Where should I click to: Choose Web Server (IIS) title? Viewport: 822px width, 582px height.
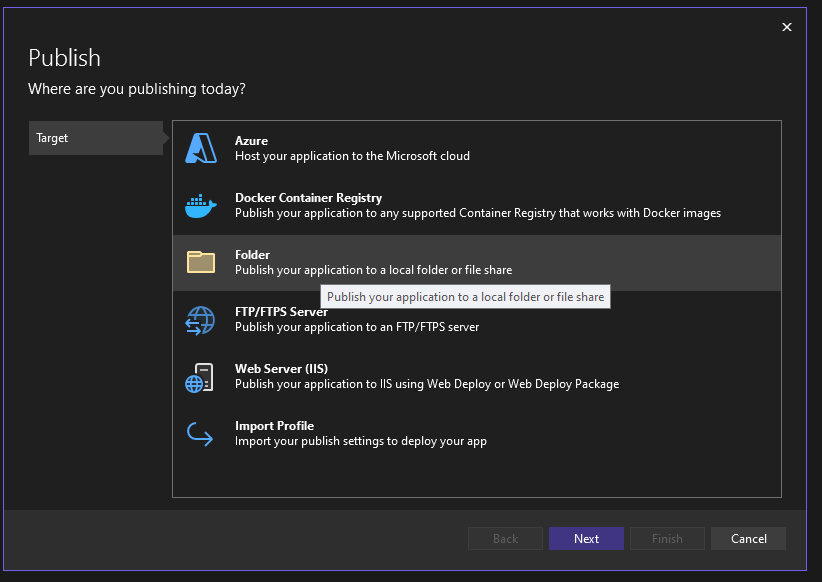coord(281,369)
